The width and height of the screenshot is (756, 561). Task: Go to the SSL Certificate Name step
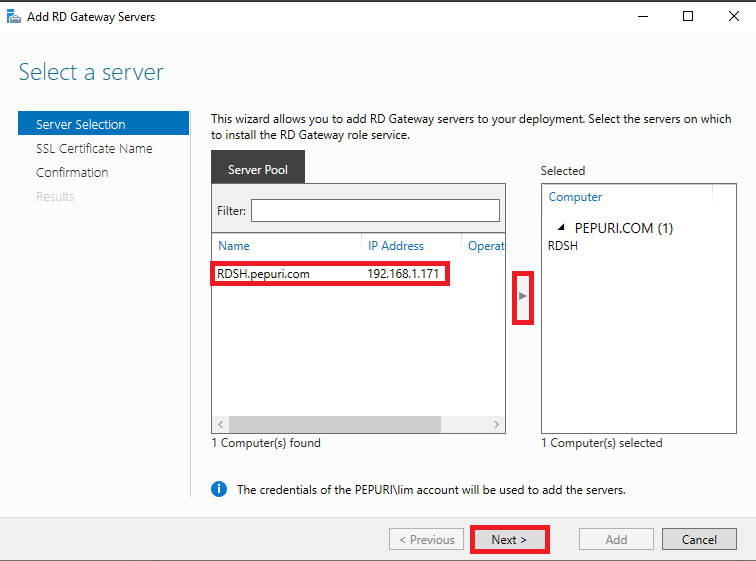tap(94, 148)
